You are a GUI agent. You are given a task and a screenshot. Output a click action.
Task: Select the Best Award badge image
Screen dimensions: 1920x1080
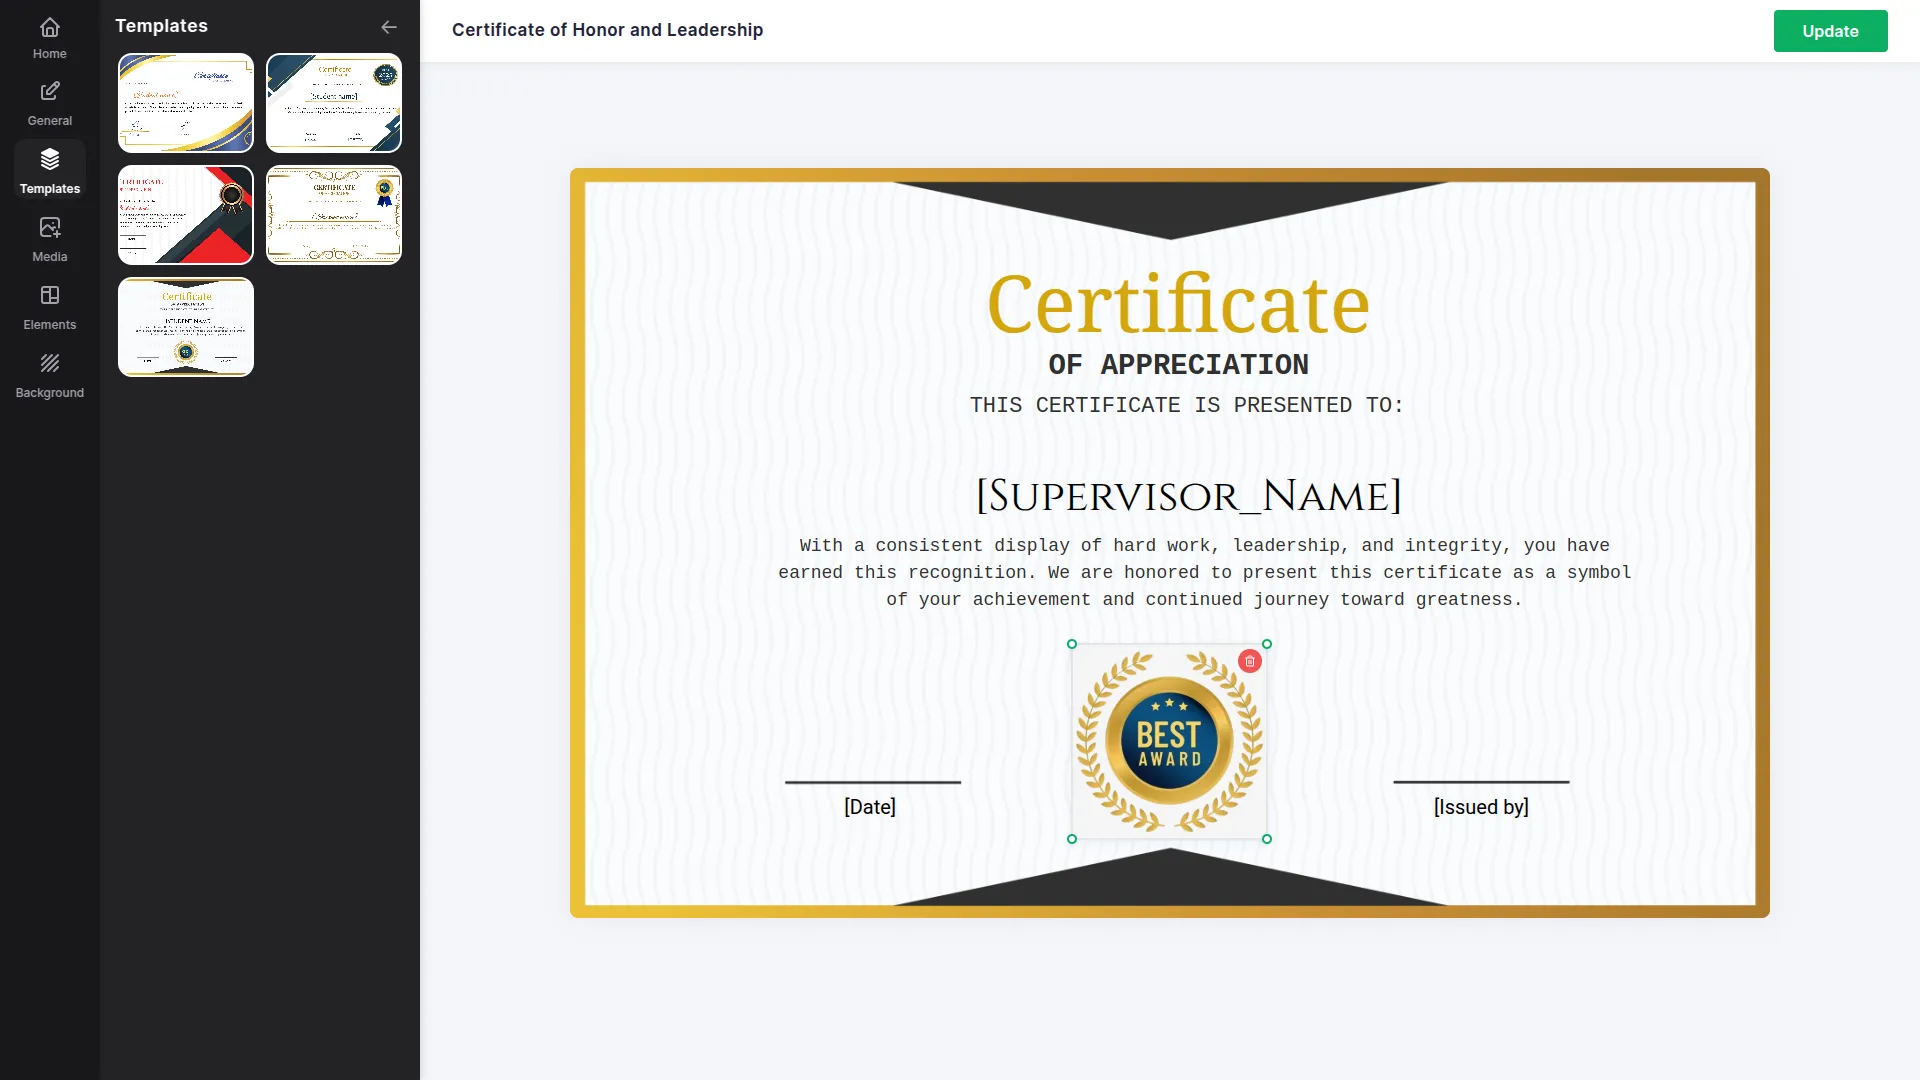1169,742
